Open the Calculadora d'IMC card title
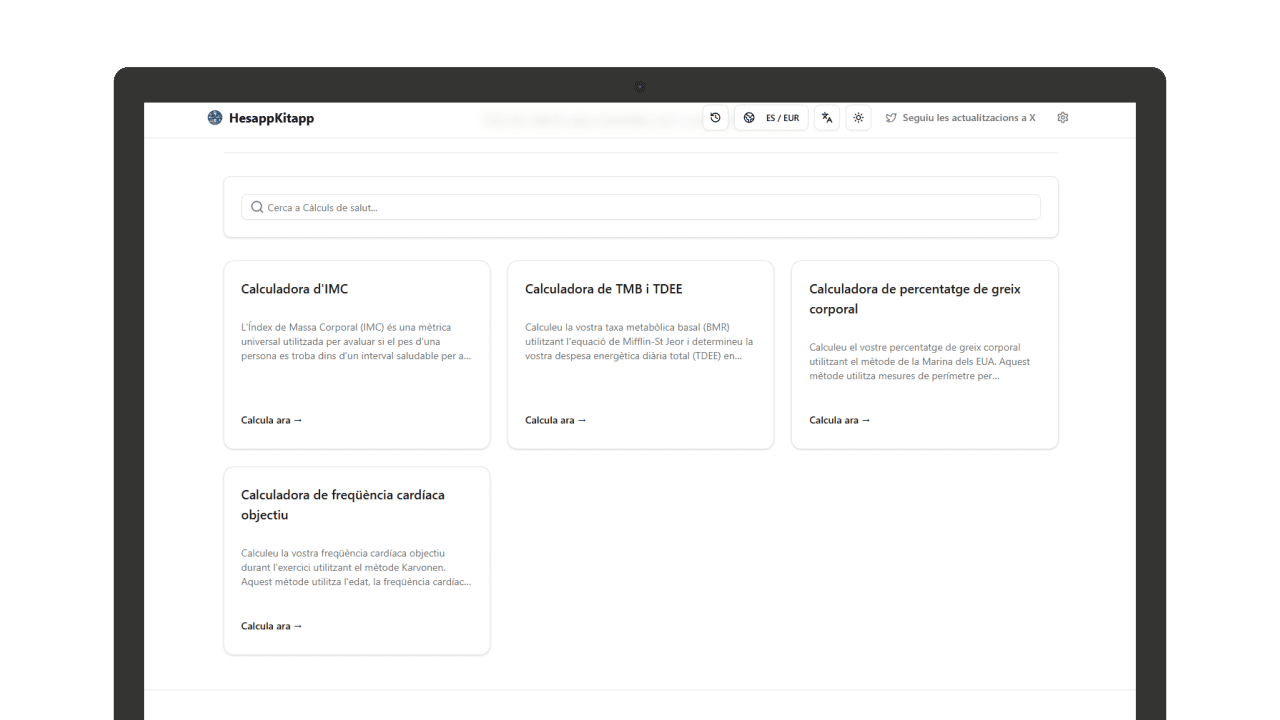 294,289
